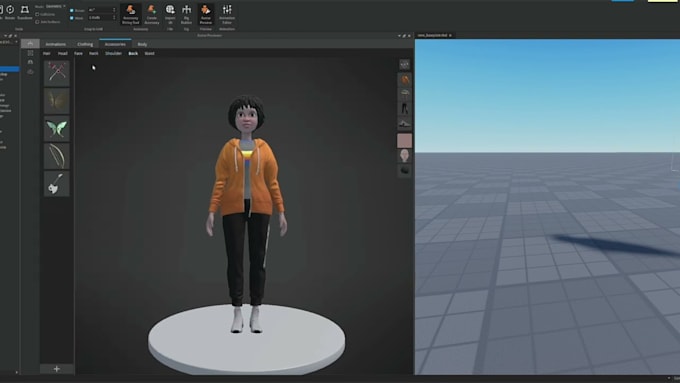Select the Rotate tool in the ribbon
The image size is (680, 383).
[10, 12]
